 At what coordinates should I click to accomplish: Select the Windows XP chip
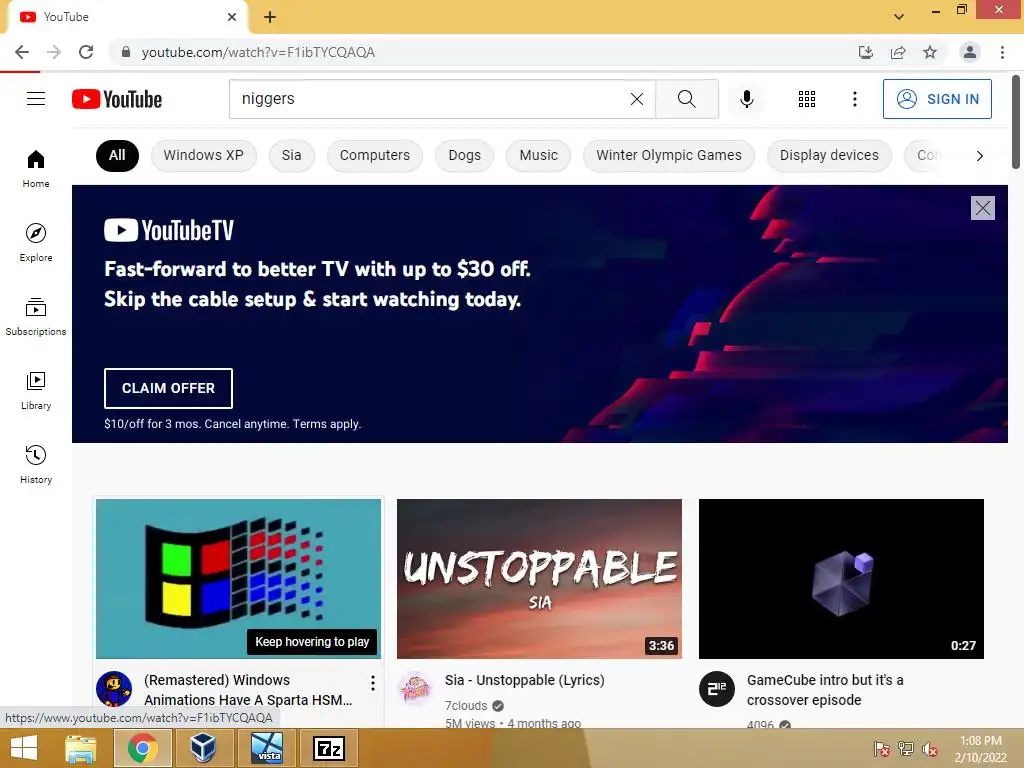[203, 155]
